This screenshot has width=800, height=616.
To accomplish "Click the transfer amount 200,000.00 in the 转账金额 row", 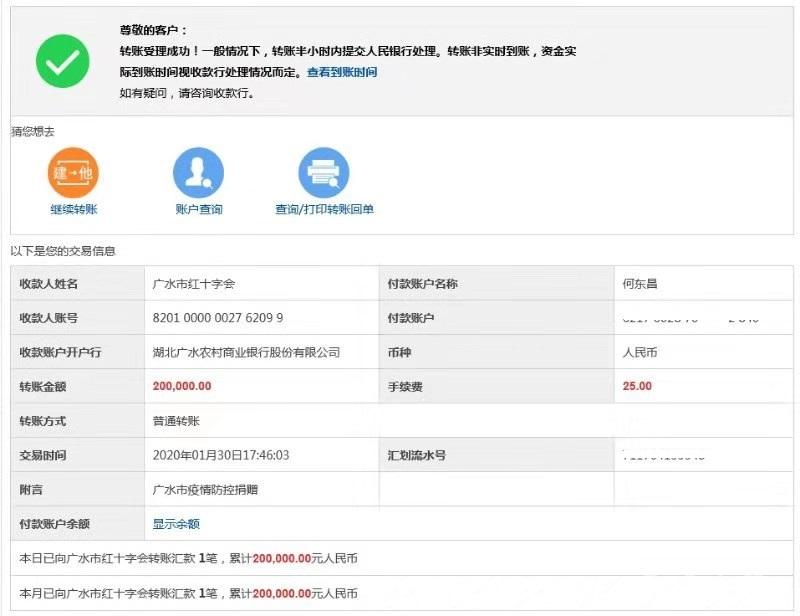I will click(x=181, y=386).
